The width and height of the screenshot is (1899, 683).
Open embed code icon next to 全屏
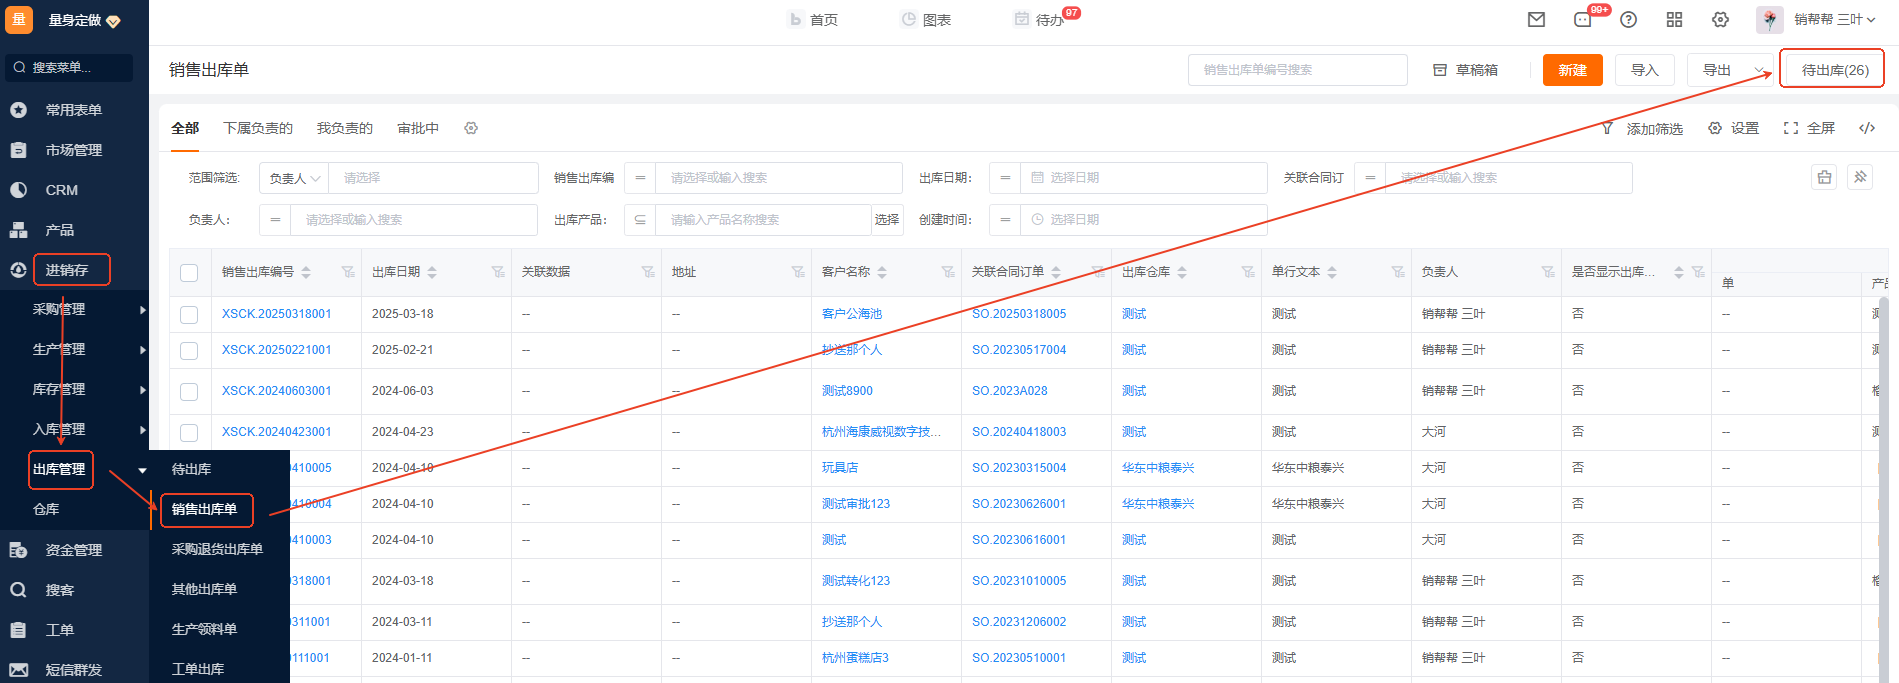[1867, 128]
